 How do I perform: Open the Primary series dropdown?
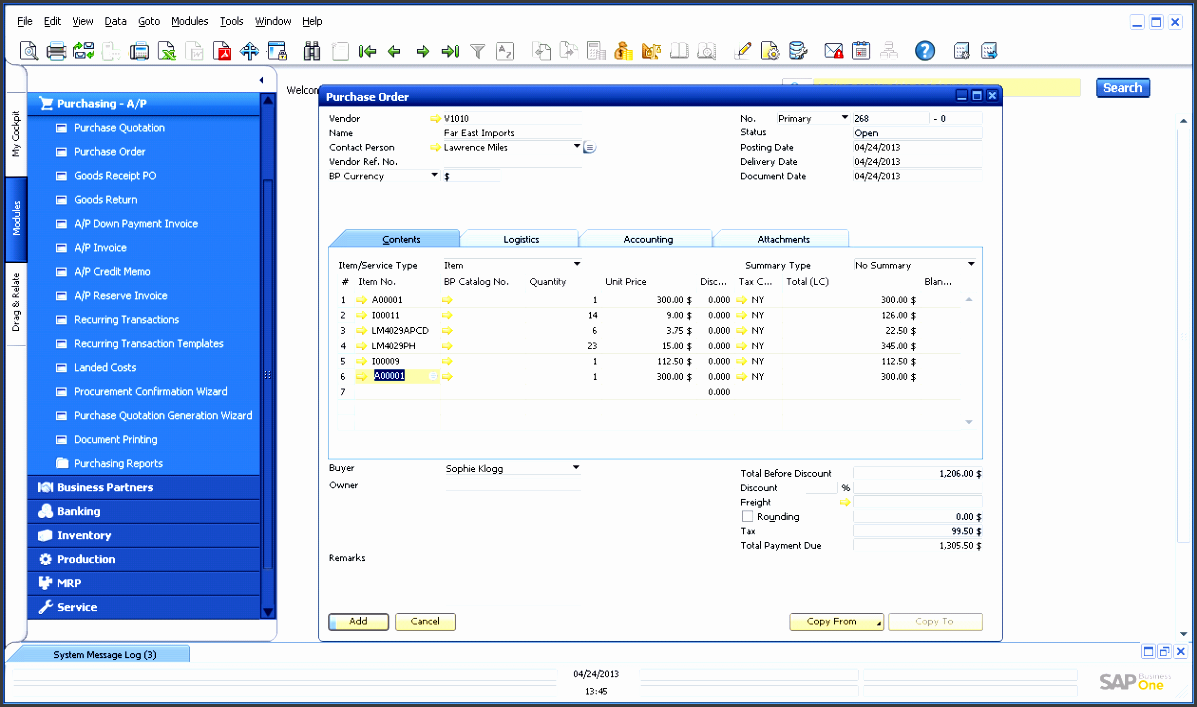(x=844, y=118)
